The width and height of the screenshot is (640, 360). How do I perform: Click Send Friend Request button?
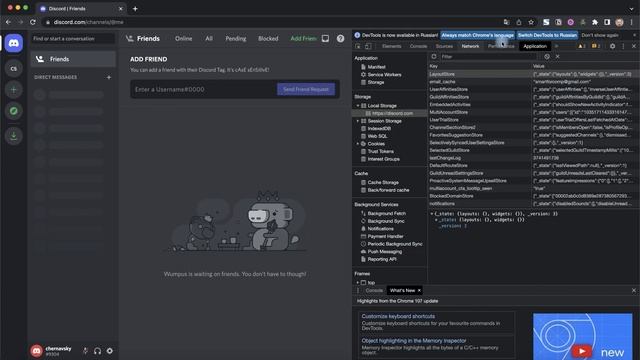coord(306,89)
